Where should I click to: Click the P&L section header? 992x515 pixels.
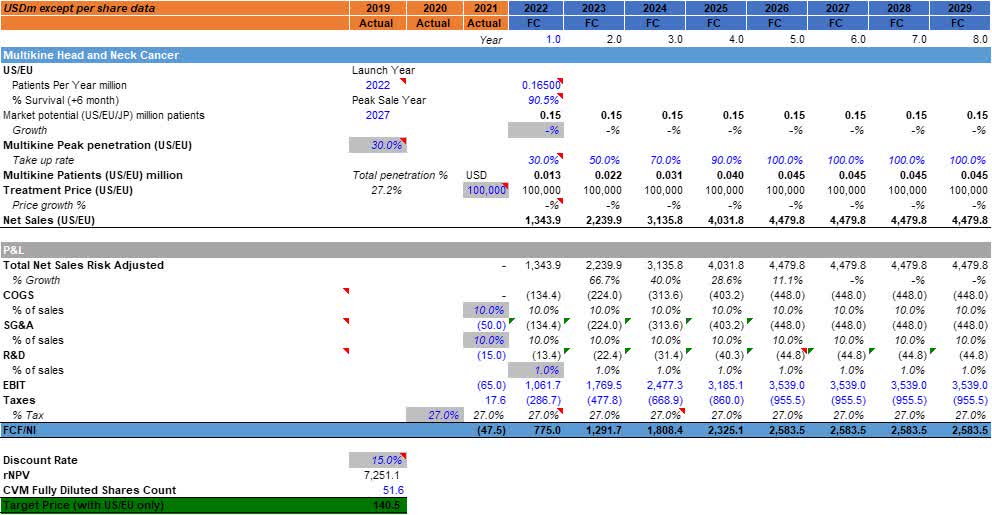click(495, 250)
